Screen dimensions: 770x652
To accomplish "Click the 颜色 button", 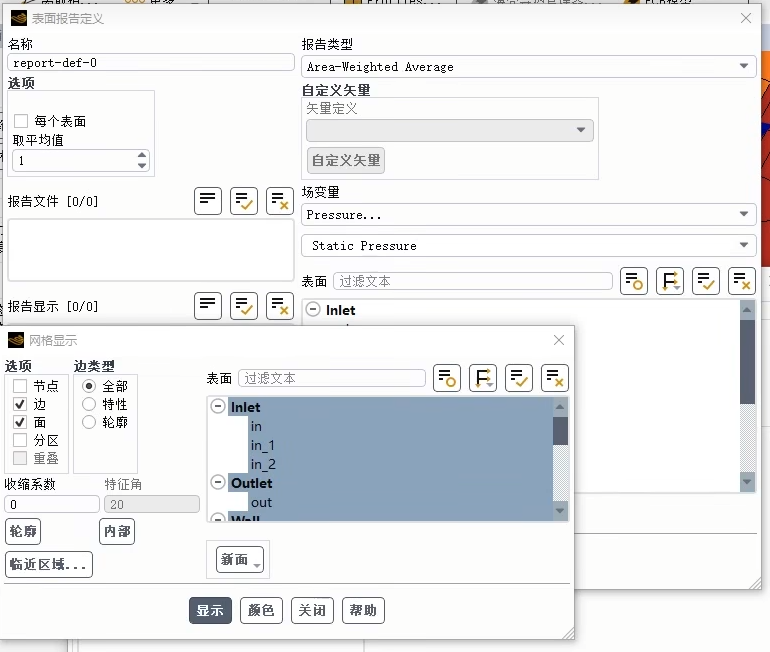I will tap(261, 610).
